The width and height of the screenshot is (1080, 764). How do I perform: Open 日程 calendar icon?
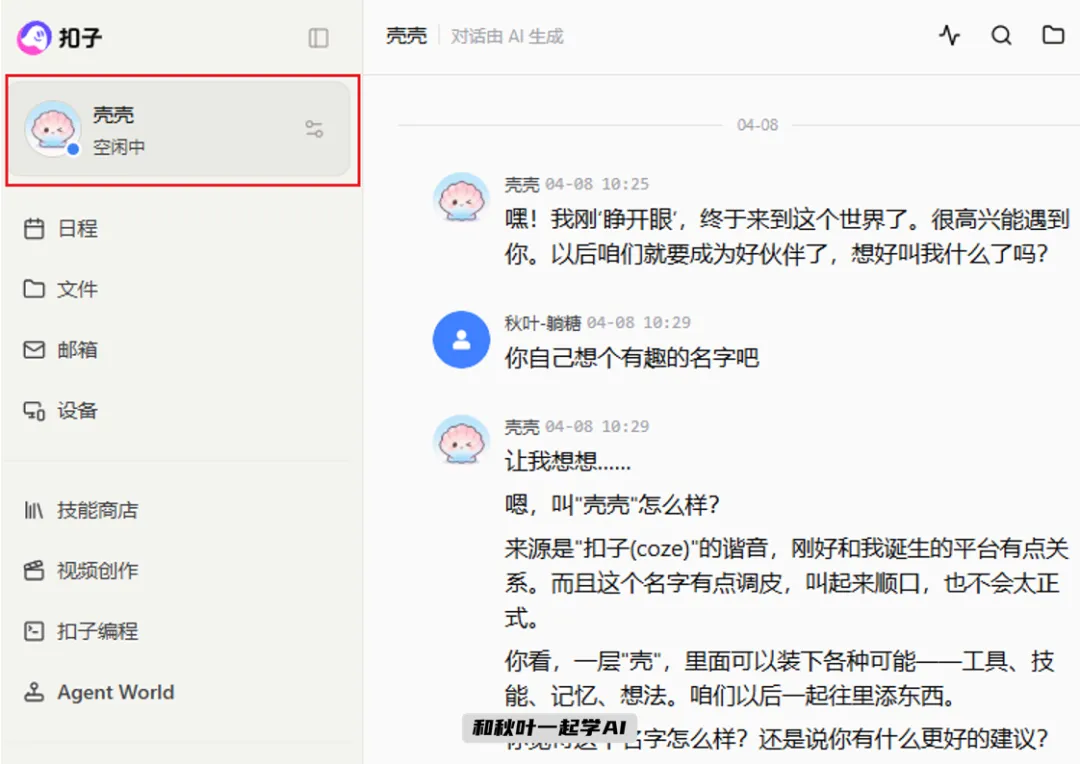(34, 229)
